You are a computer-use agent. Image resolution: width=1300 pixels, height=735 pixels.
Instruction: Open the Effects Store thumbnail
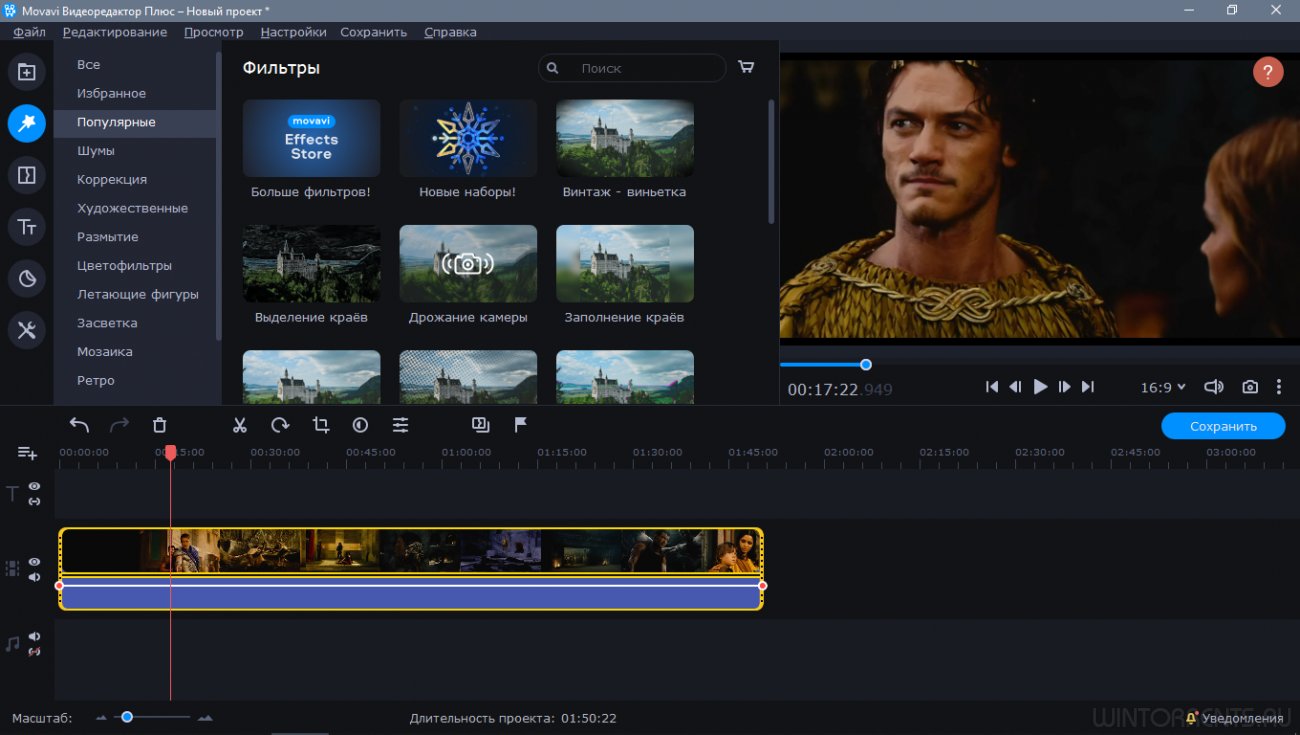tap(311, 138)
